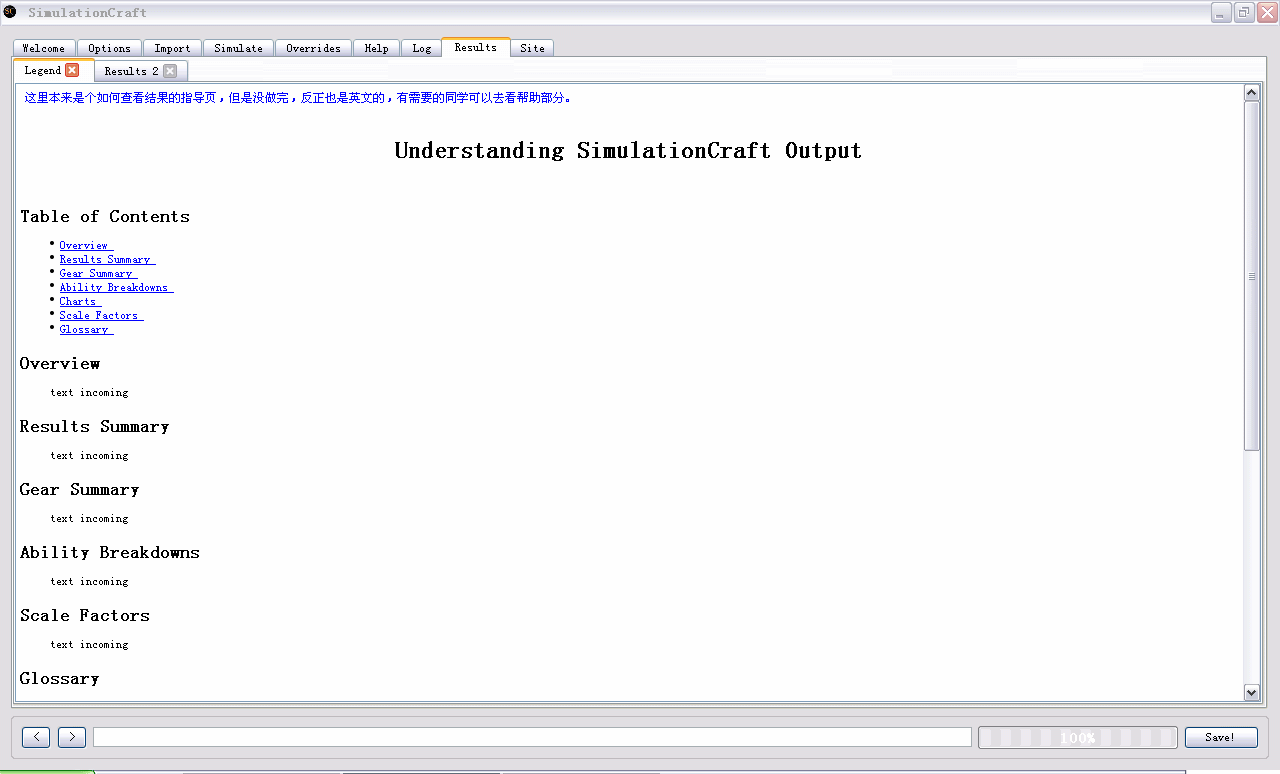Viewport: 1280px width, 774px height.
Task: Select the Results tab
Action: tap(475, 47)
